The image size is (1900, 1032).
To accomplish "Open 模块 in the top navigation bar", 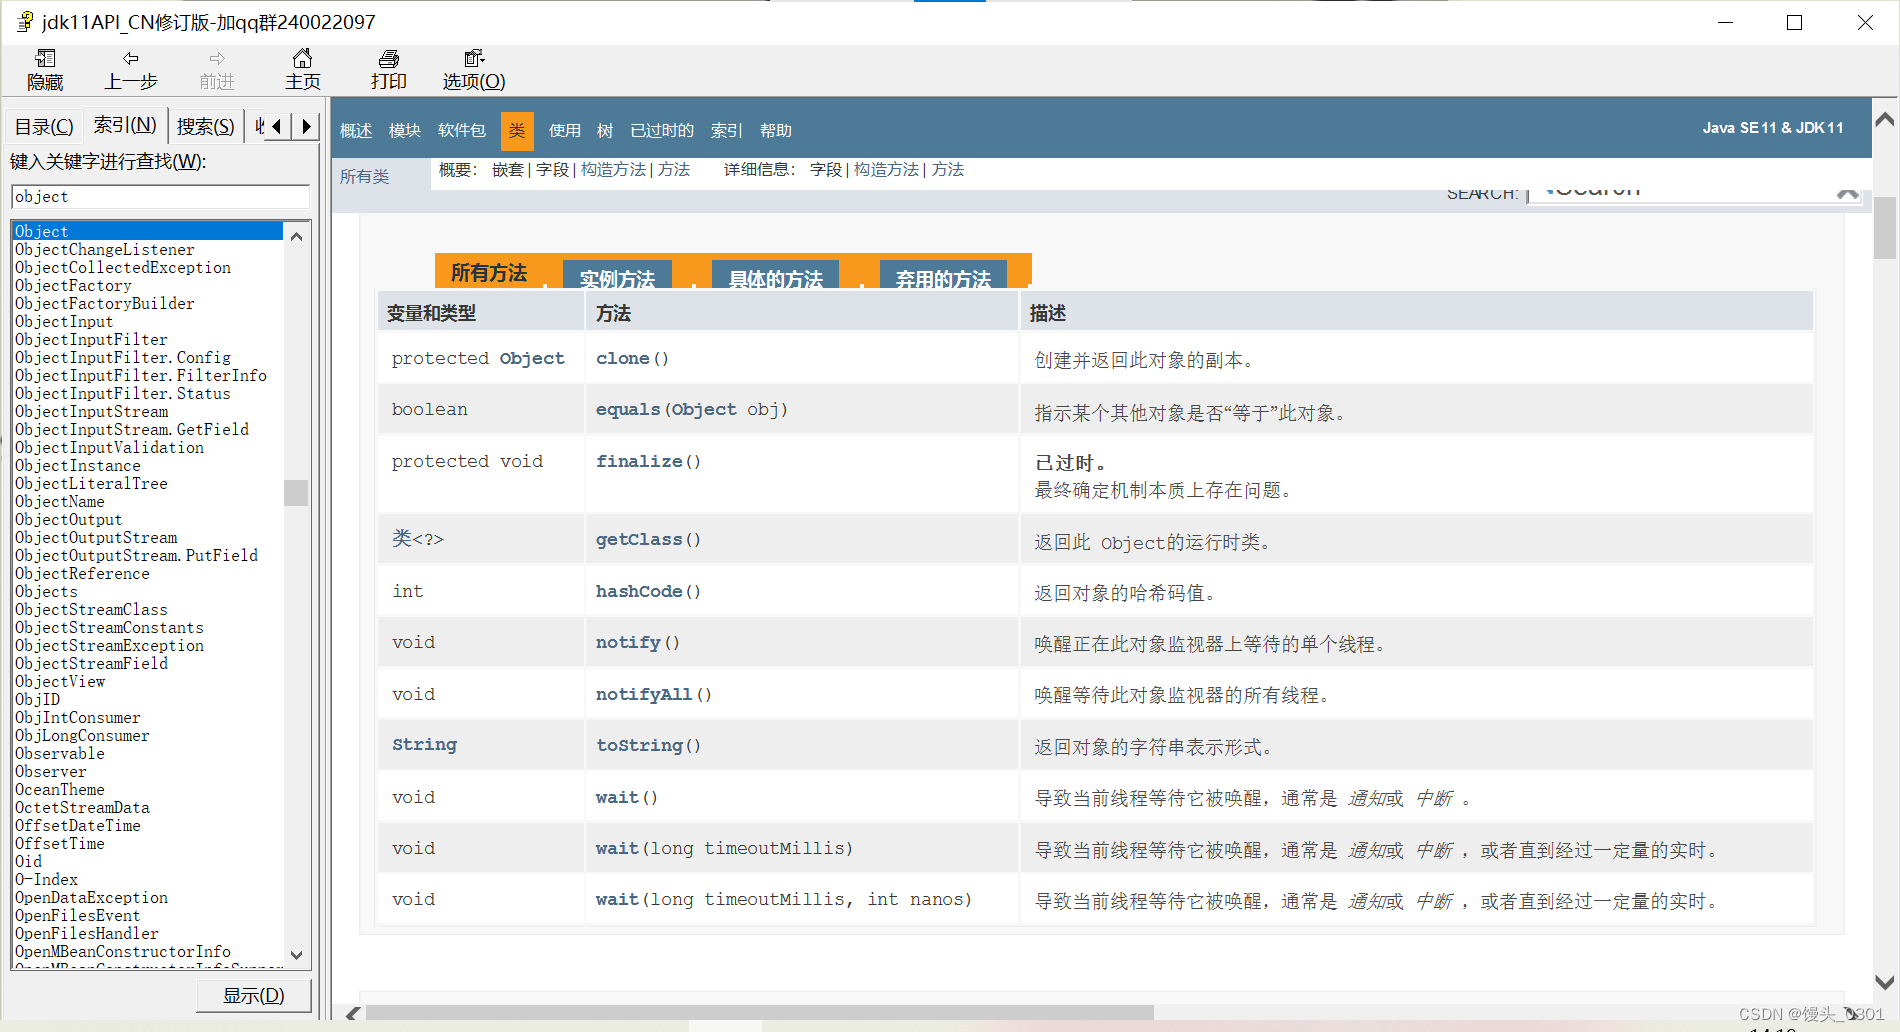I will pos(405,131).
